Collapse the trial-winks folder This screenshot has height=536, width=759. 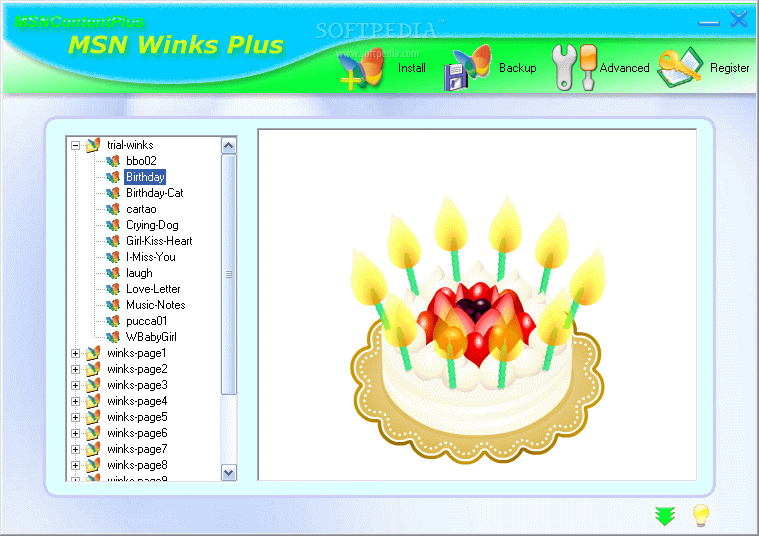click(x=75, y=145)
